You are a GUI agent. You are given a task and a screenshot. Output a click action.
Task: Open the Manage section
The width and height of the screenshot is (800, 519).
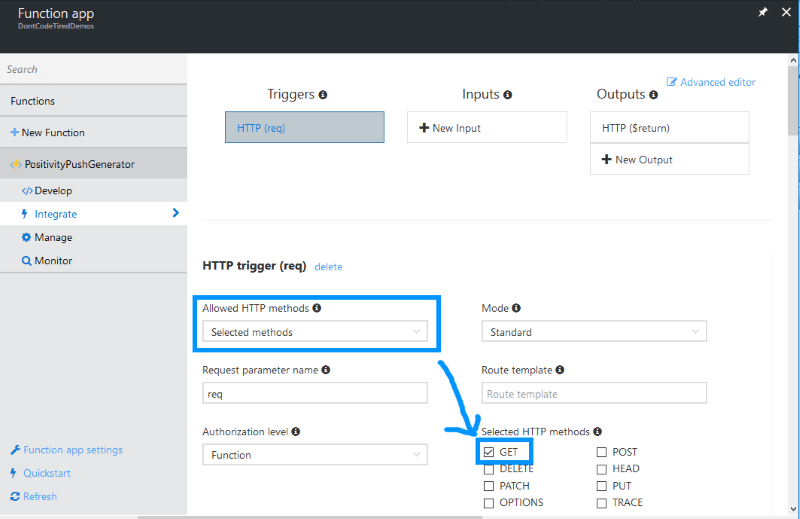coord(93,237)
